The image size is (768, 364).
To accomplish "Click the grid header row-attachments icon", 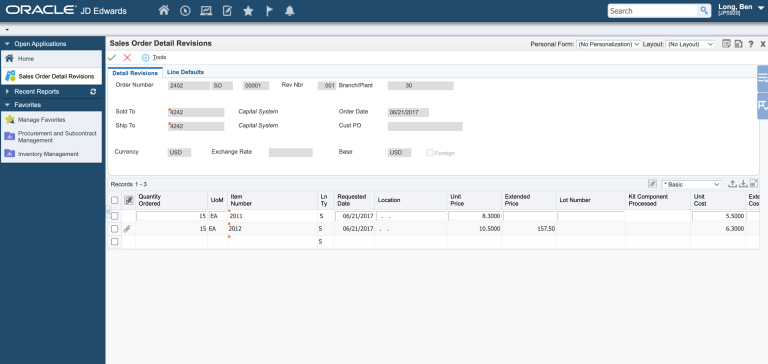I will pyautogui.click(x=129, y=200).
